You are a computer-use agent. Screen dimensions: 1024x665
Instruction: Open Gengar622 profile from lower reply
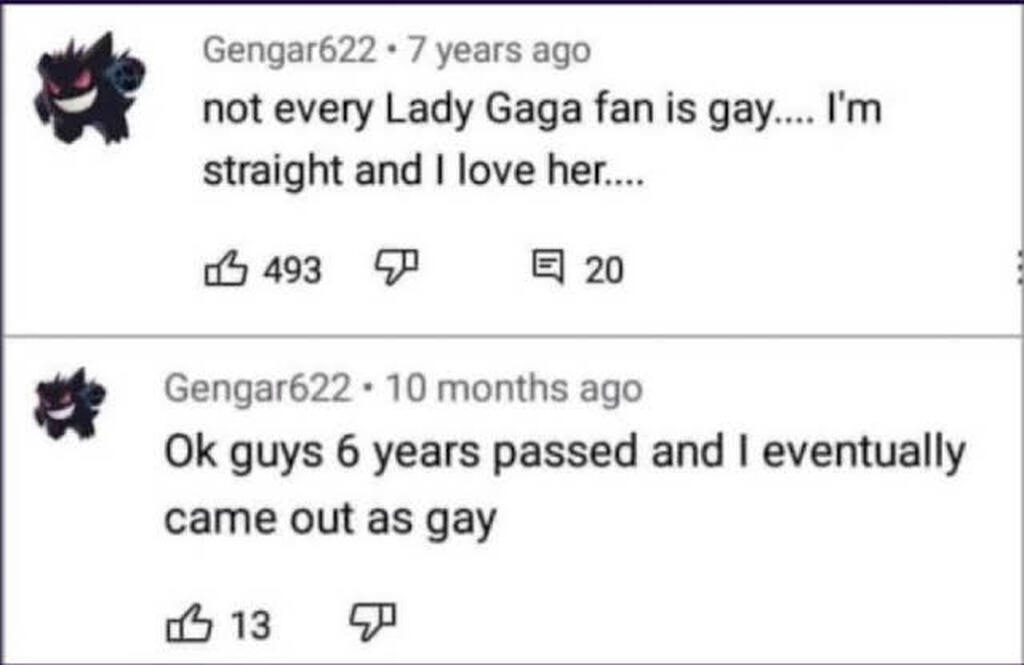tap(257, 389)
